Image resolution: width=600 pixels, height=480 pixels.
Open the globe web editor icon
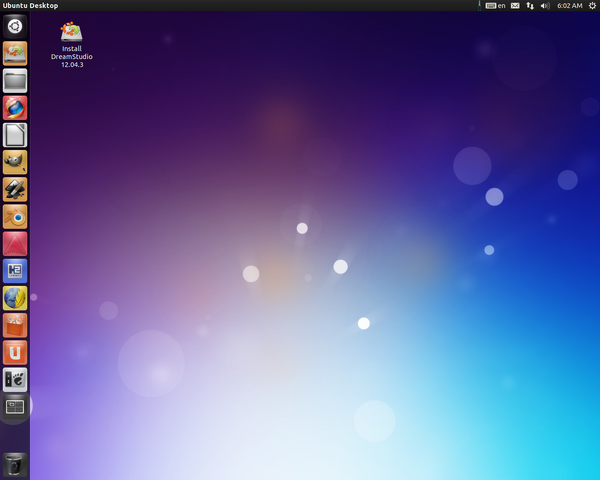15,298
